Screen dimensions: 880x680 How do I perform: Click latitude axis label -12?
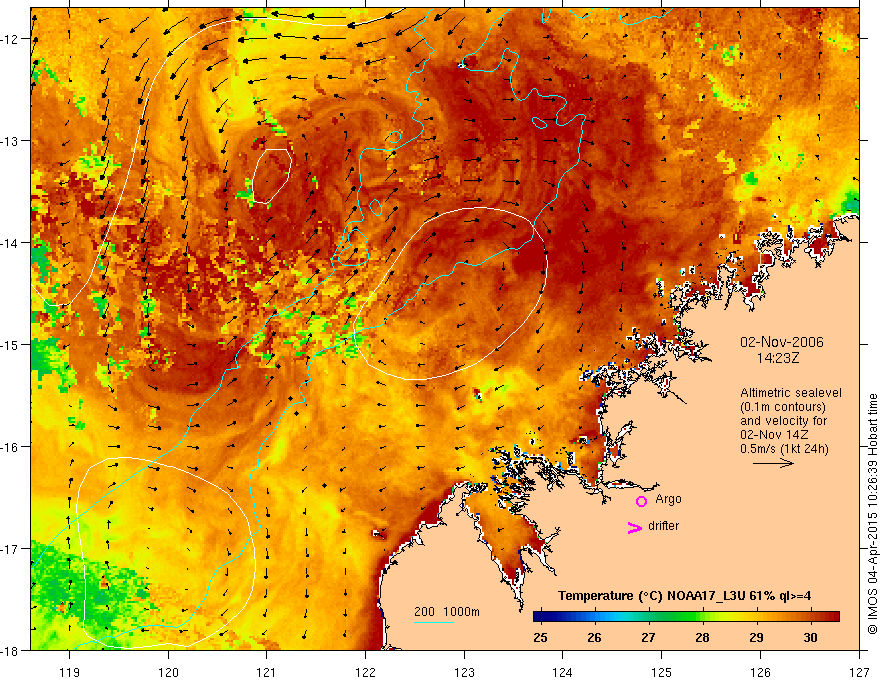pyautogui.click(x=10, y=39)
